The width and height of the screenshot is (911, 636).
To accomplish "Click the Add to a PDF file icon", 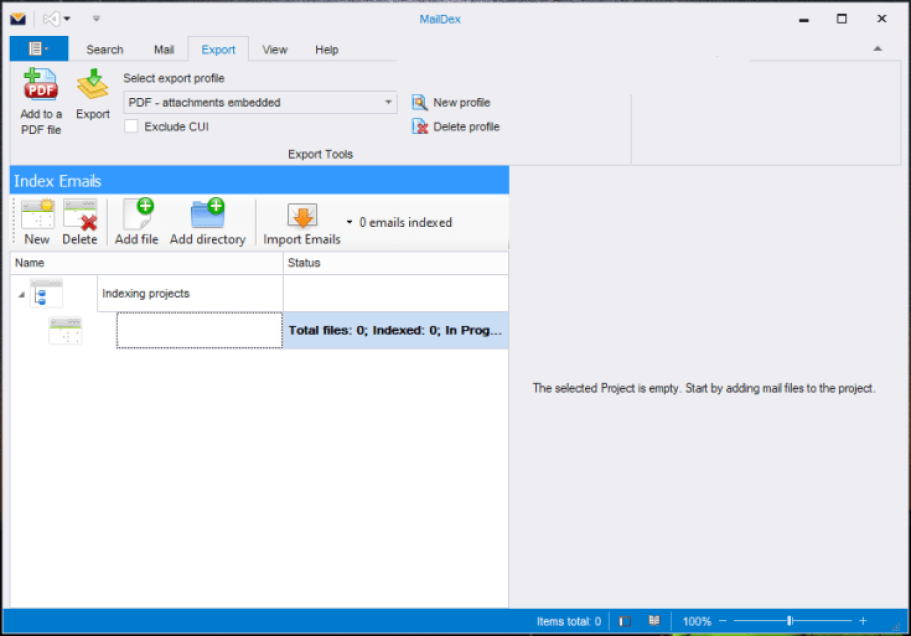I will click(x=40, y=85).
